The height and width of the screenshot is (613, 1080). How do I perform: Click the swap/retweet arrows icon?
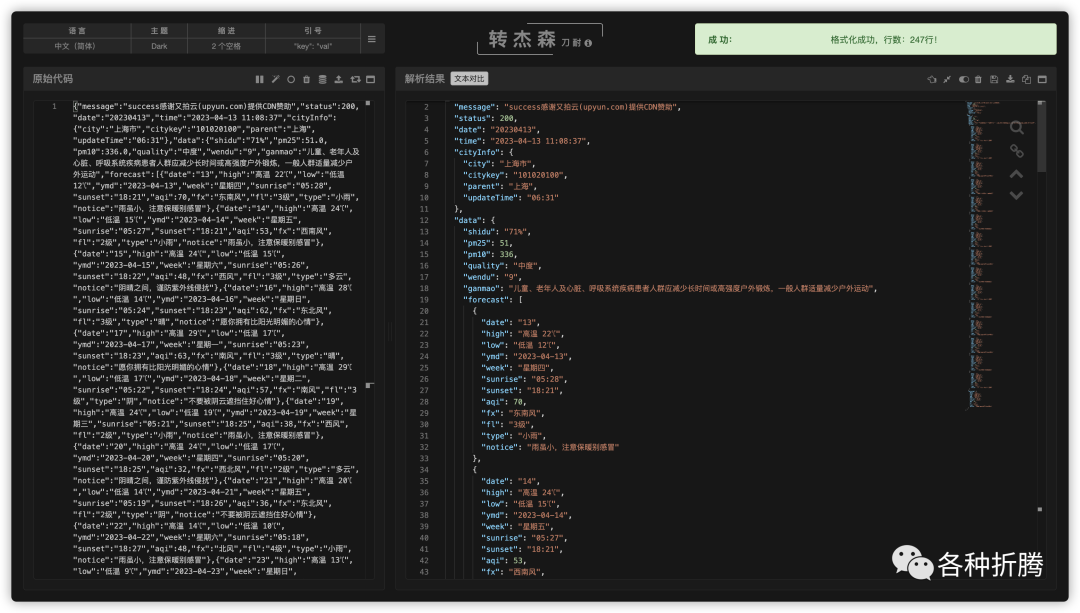tap(355, 79)
